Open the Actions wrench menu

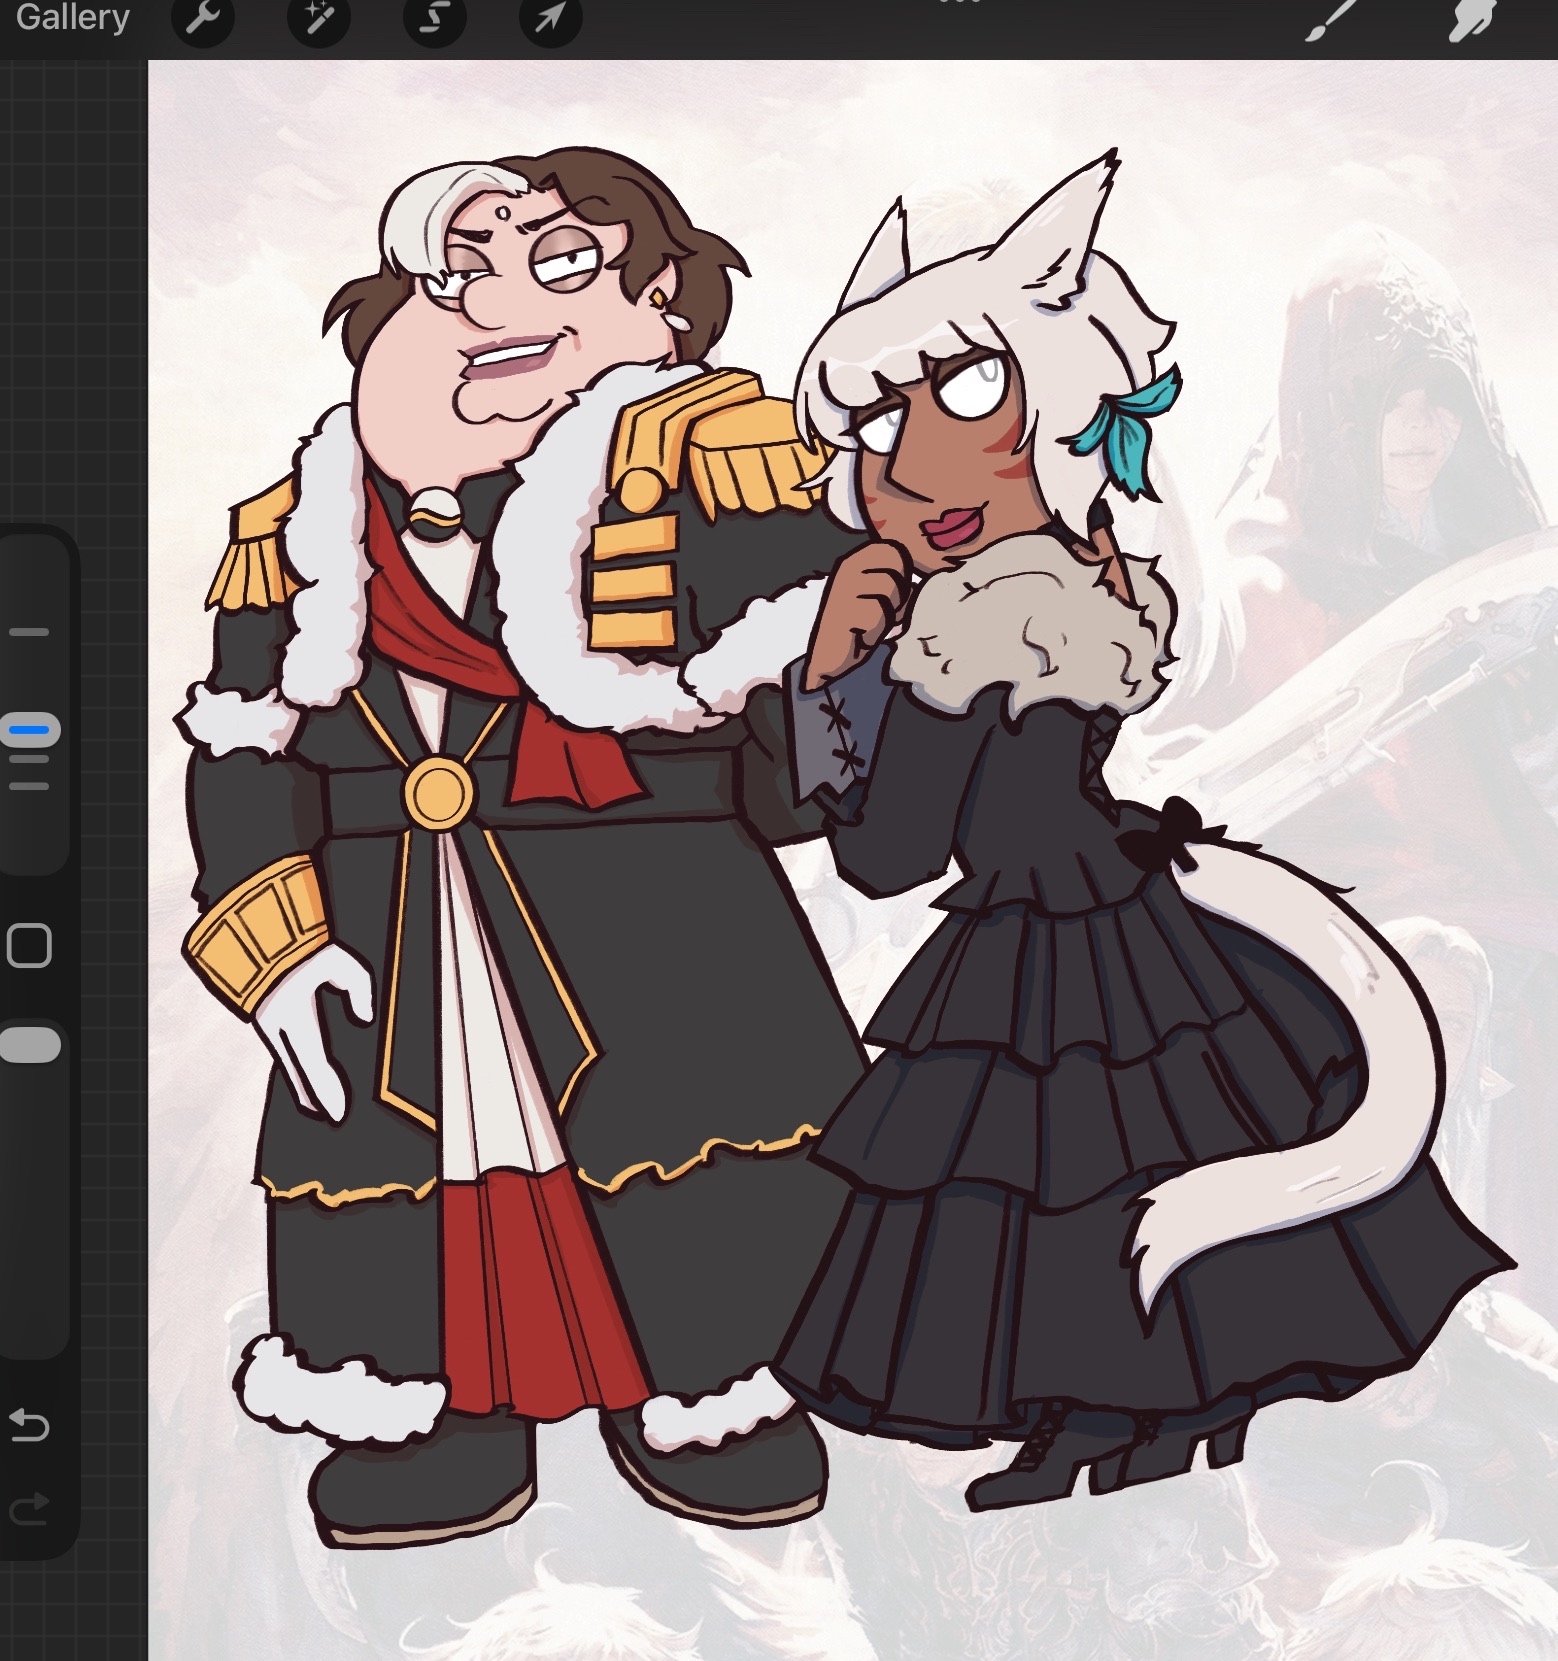202,18
